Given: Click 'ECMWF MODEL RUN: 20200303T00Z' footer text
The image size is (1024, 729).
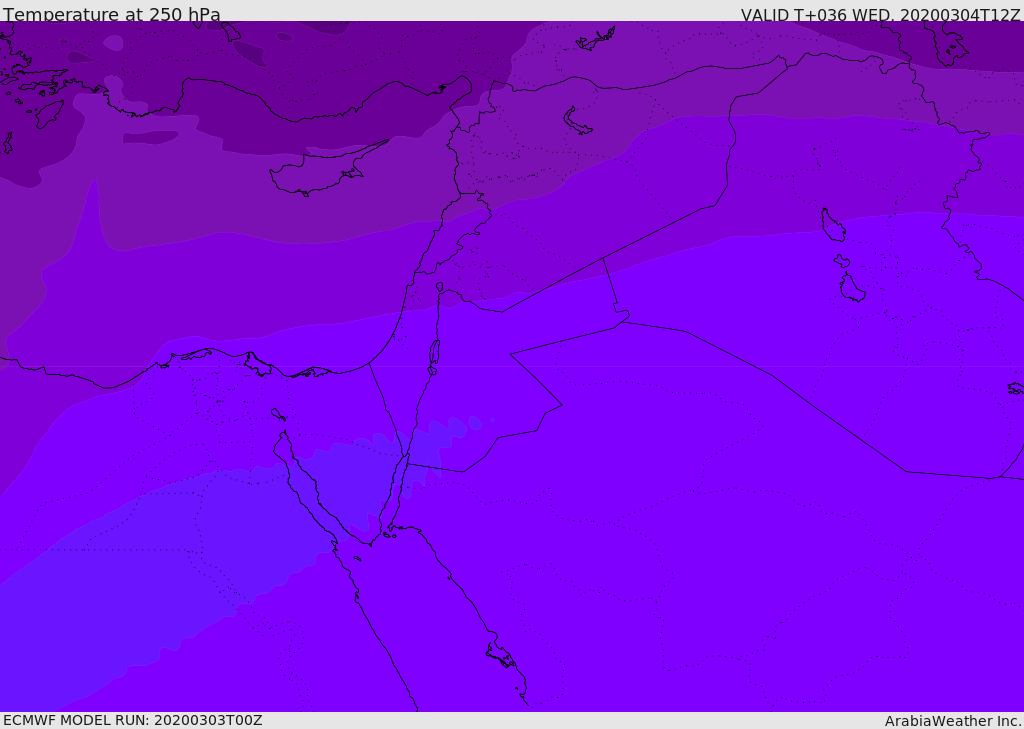Looking at the screenshot, I should point(133,720).
